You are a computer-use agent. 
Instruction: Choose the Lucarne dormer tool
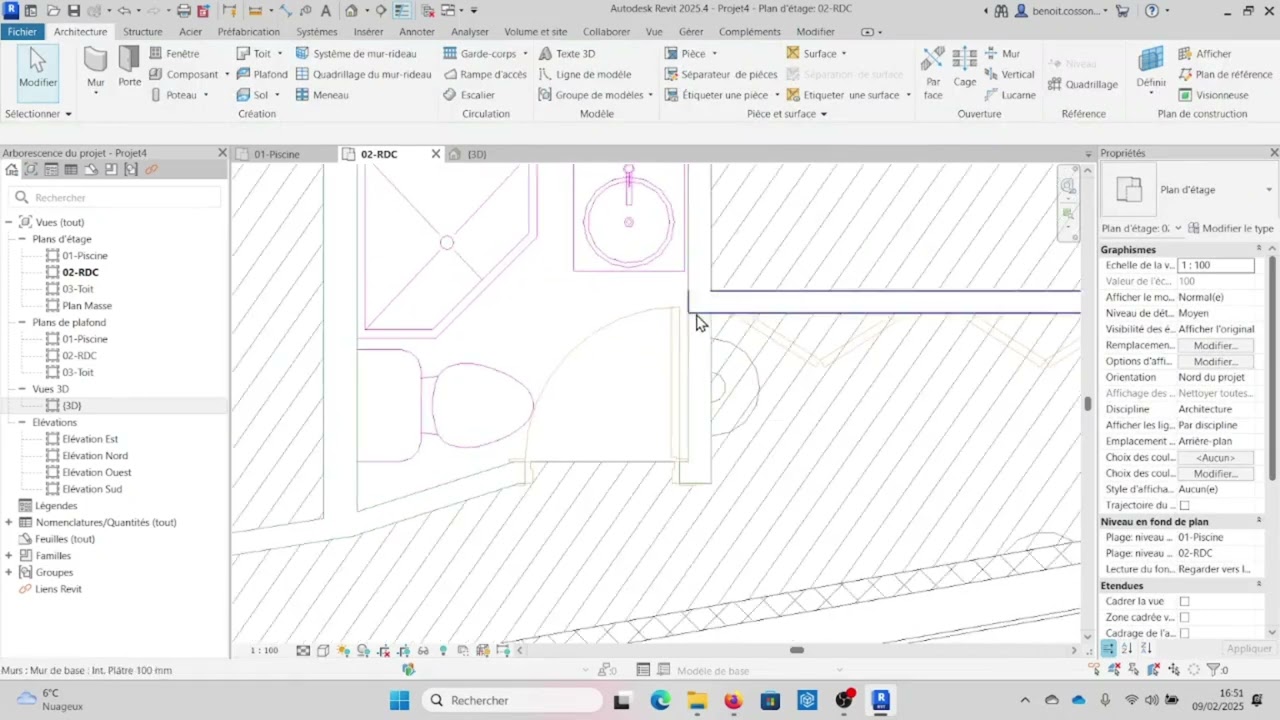tap(1010, 95)
